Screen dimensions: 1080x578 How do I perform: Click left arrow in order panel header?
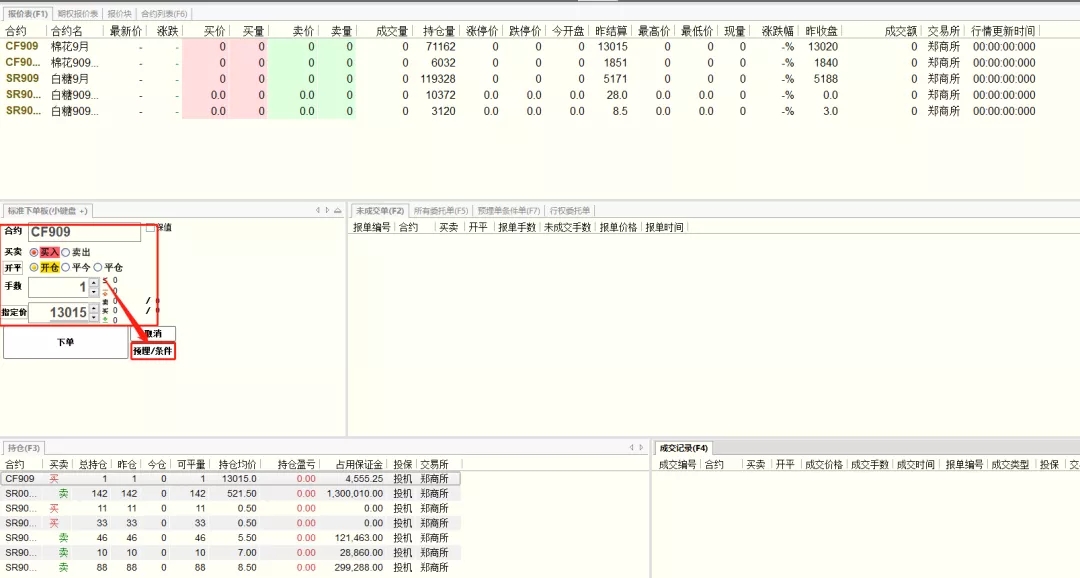(317, 210)
